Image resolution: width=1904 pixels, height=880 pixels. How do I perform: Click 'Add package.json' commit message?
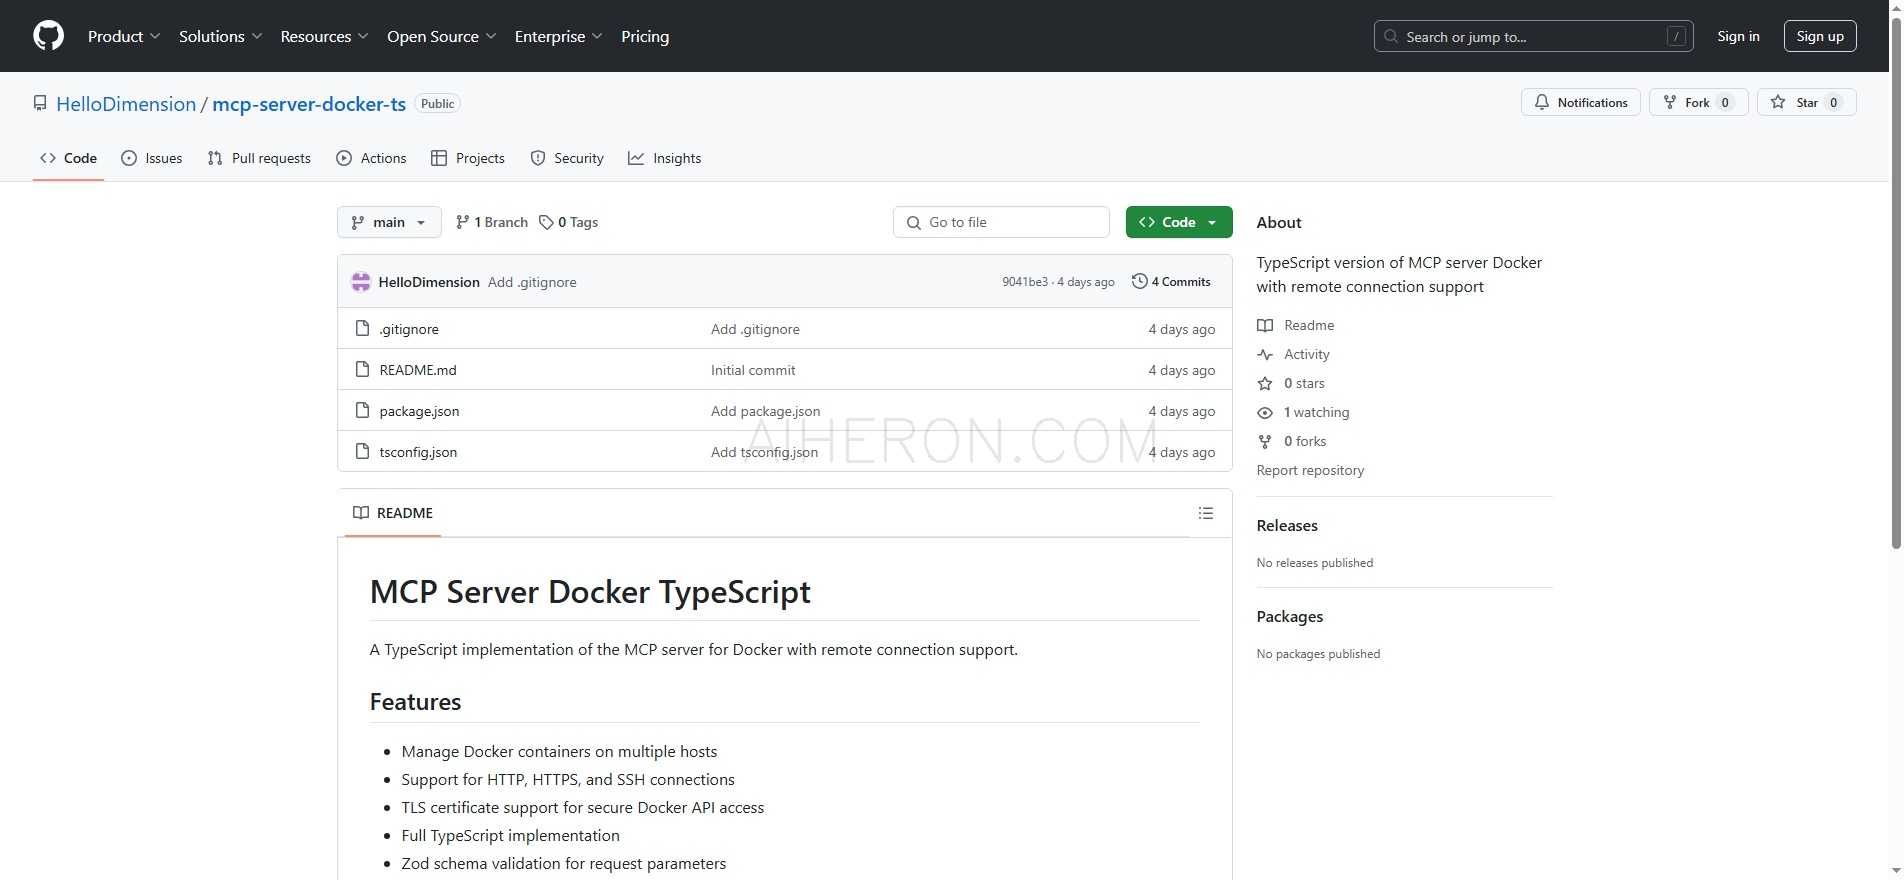(x=765, y=411)
